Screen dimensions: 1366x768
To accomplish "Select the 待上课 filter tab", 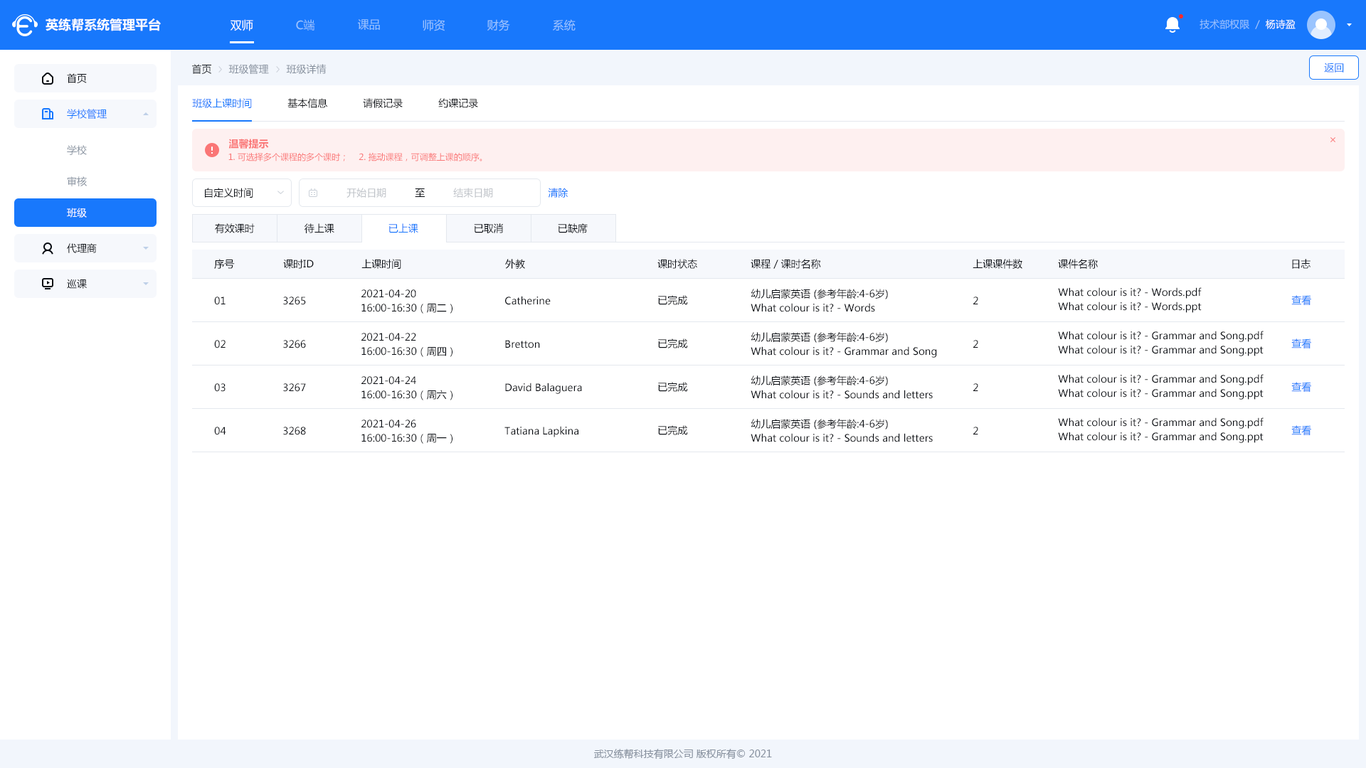I will pos(319,228).
